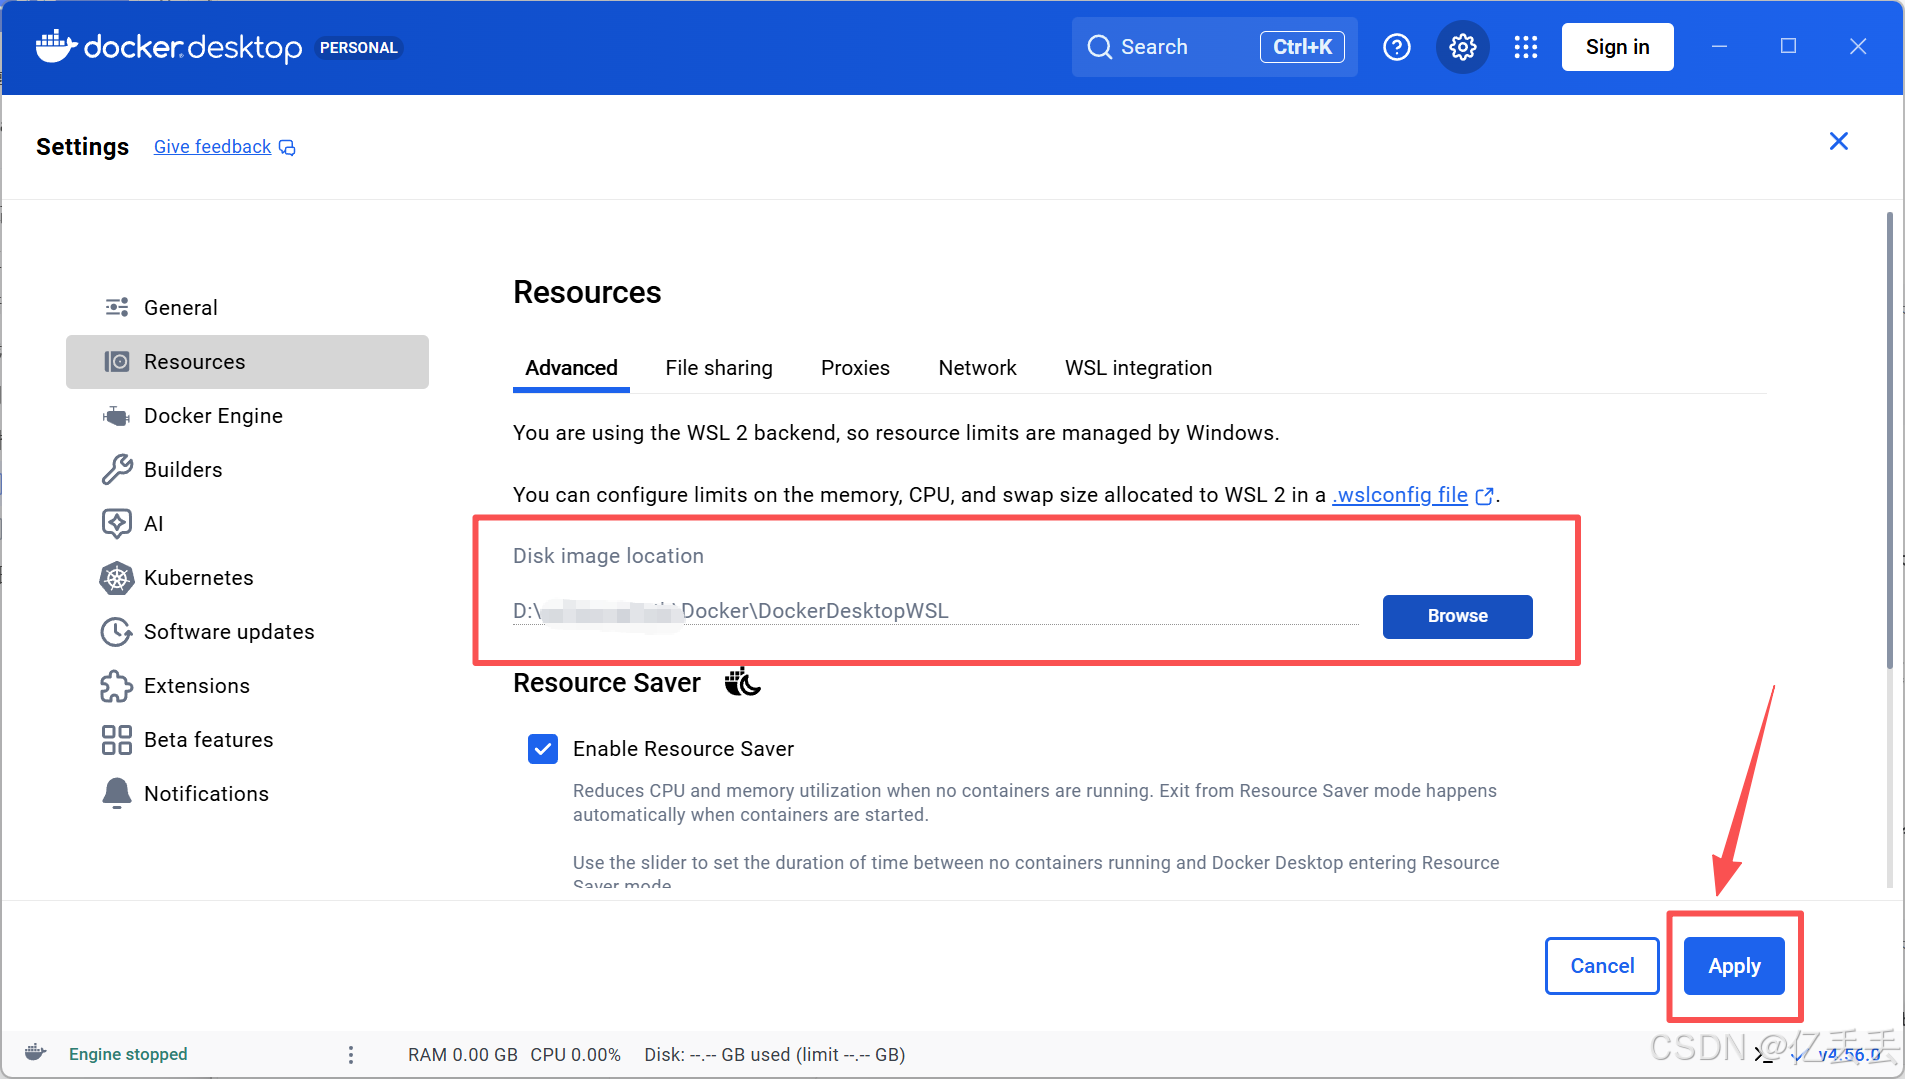This screenshot has height=1079, width=1905.
Task: Switch to the Proxies tab
Action: pyautogui.click(x=855, y=368)
